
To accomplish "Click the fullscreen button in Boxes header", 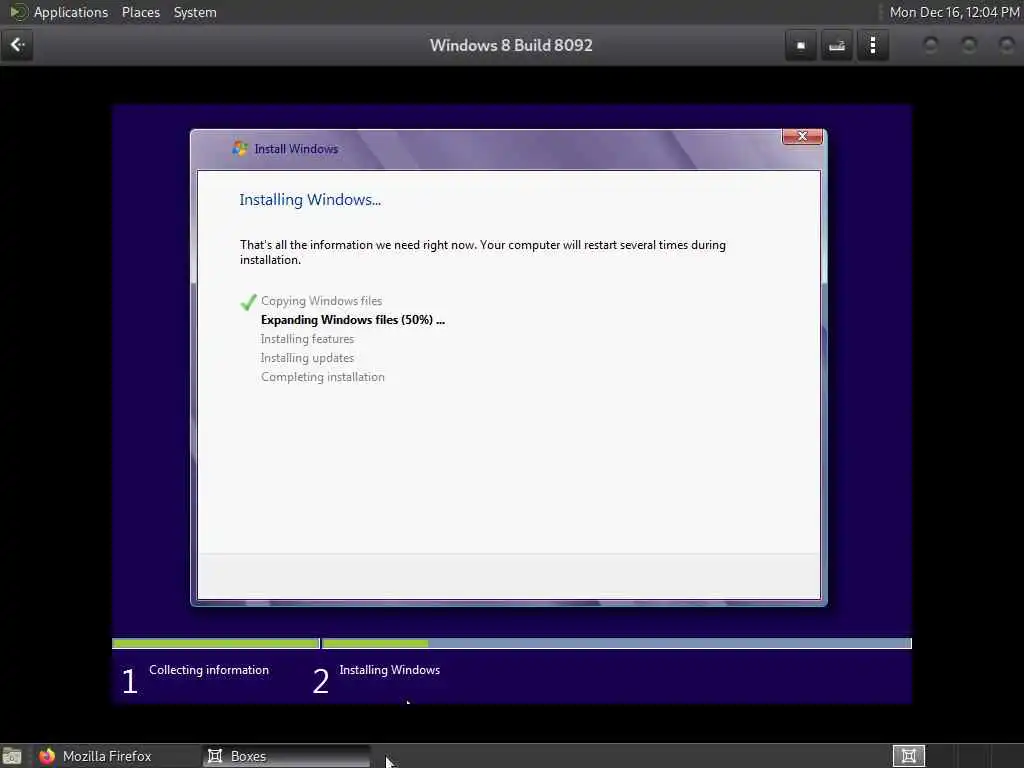I will coord(801,46).
